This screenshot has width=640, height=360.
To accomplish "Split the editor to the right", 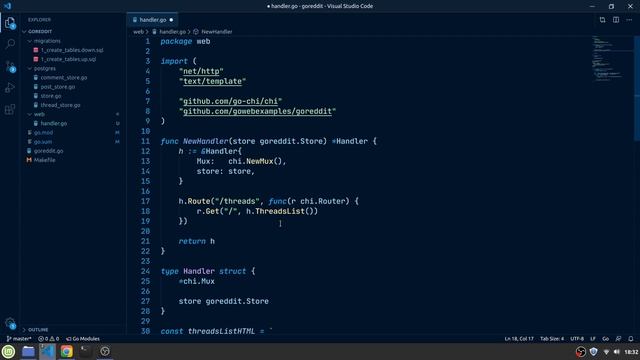I will tap(616, 20).
